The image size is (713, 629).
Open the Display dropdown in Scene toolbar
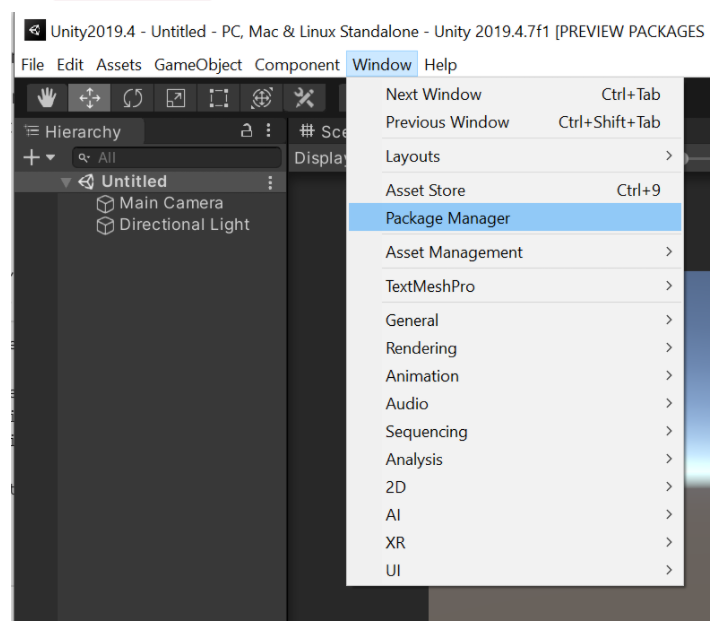point(319,158)
